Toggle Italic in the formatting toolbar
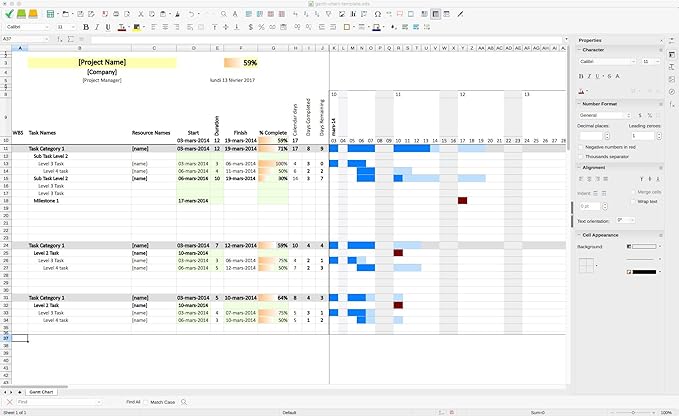The height and width of the screenshot is (416, 679). 97,27
